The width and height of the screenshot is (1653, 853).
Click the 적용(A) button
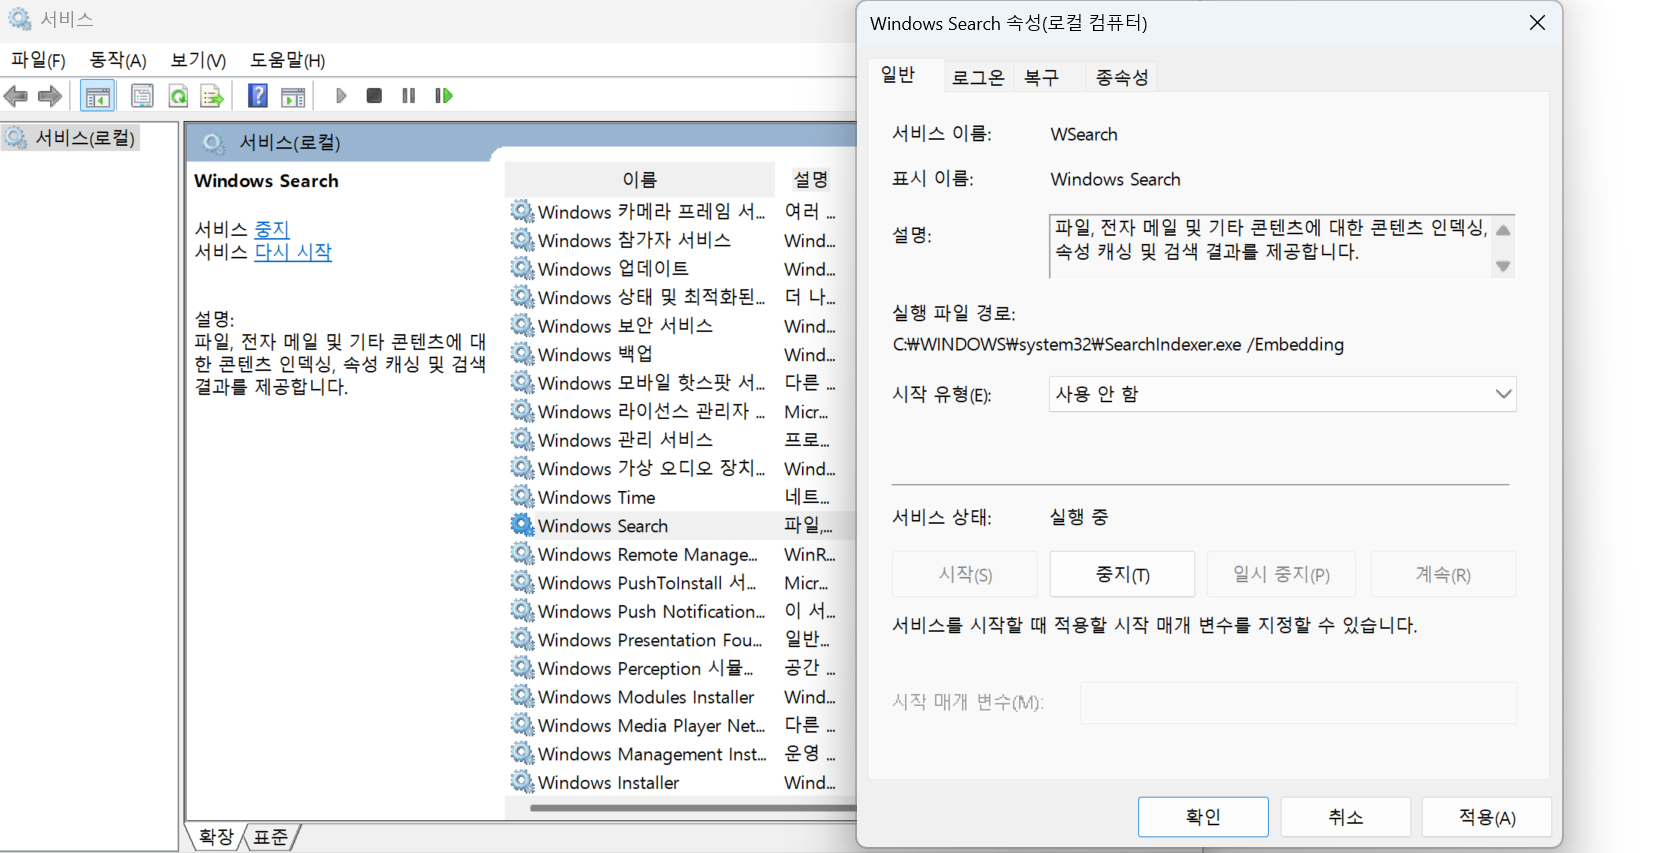[1487, 817]
